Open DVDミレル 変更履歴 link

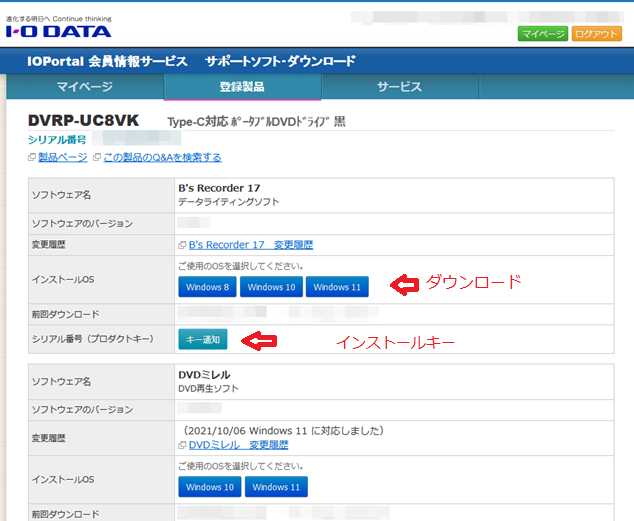[x=239, y=445]
